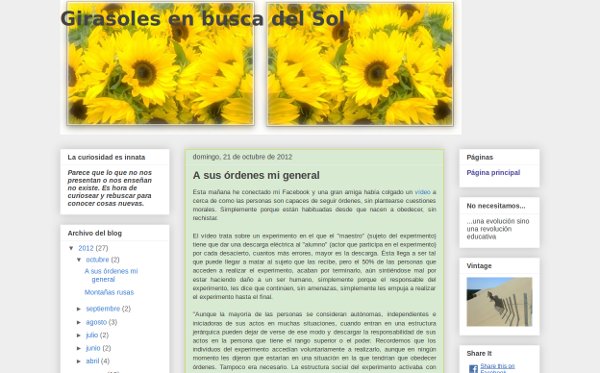Expand the septiembre archive month
Viewport: 600px width, 373px height.
pos(79,309)
